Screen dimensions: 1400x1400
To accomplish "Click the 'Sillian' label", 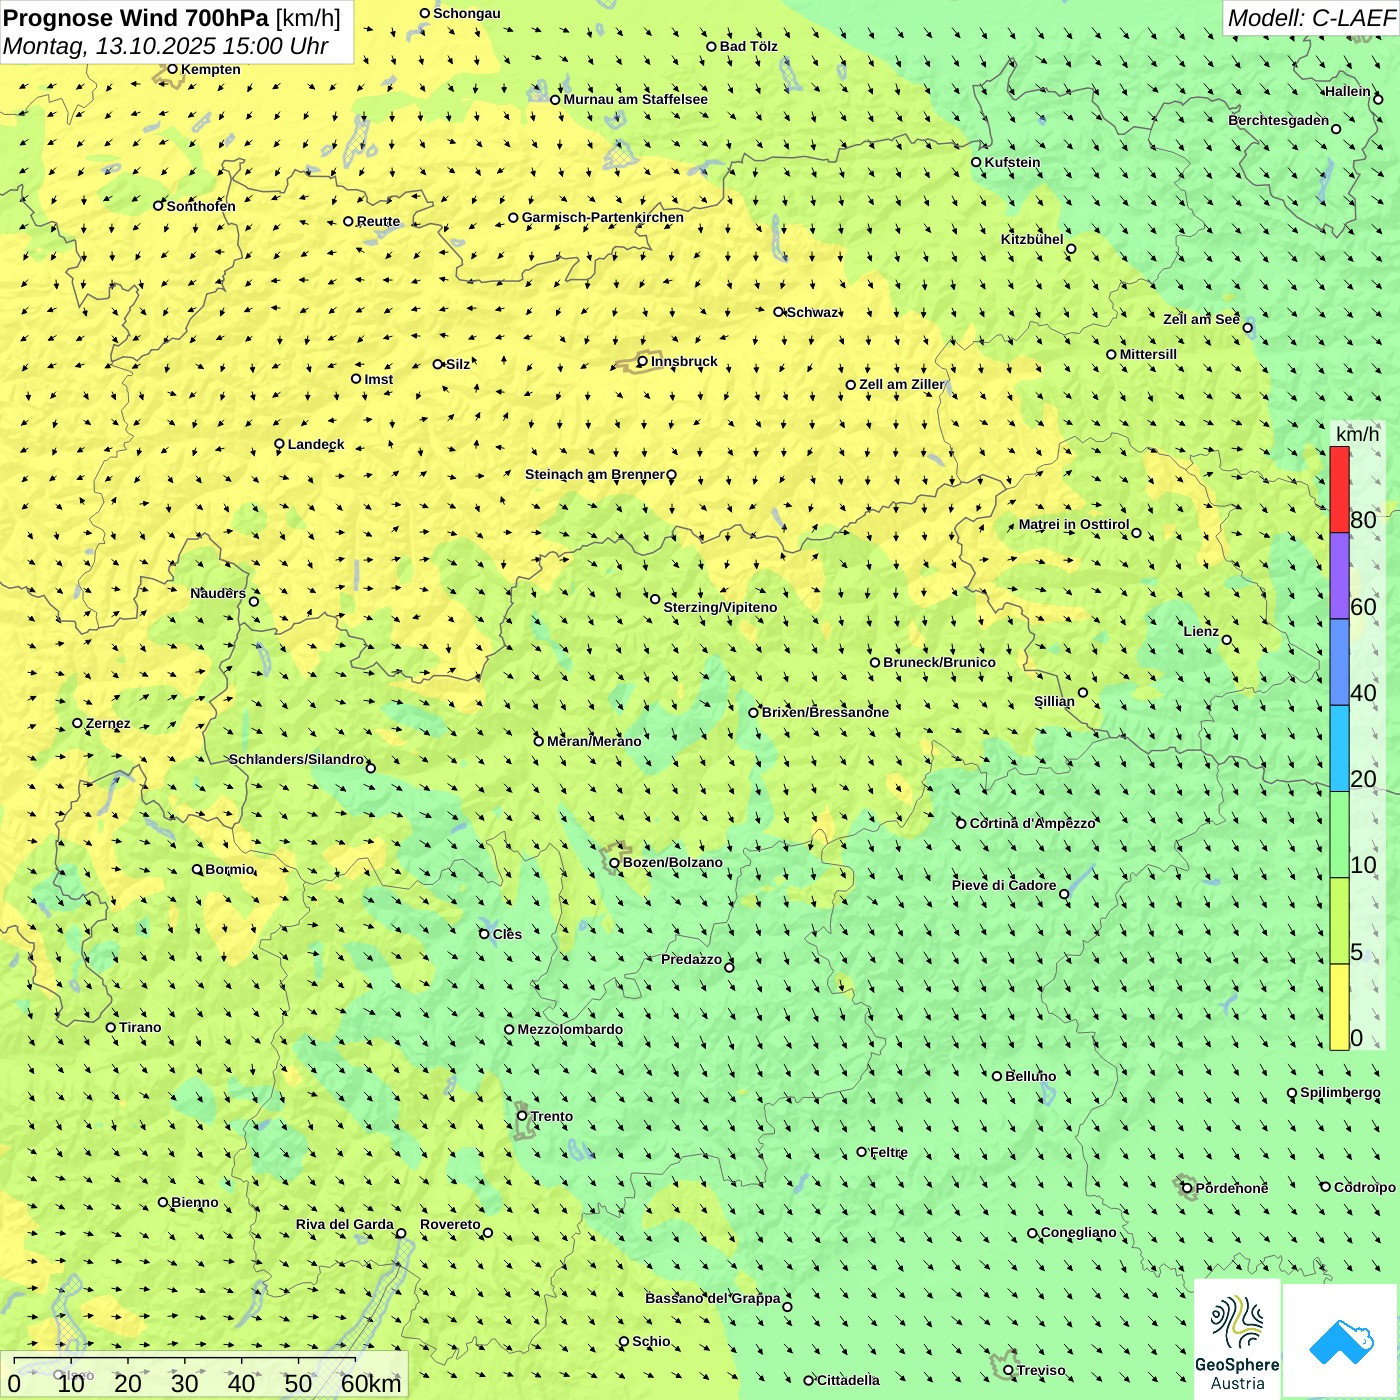I will pos(1054,701).
